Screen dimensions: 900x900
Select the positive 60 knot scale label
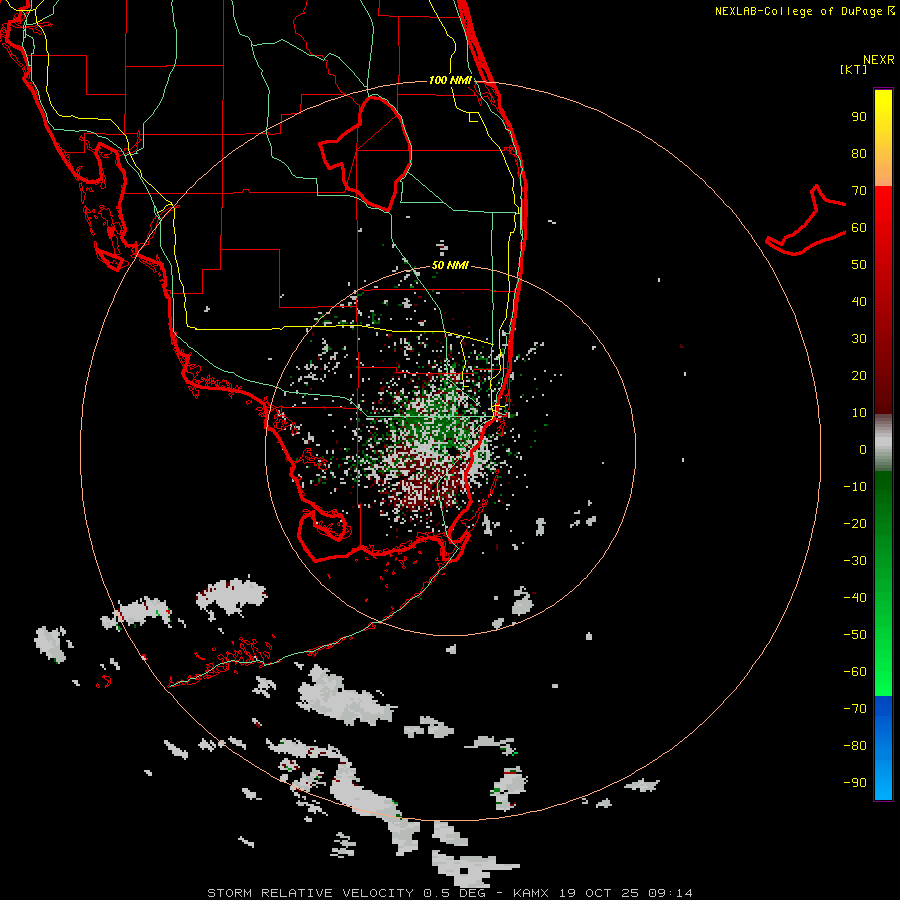pyautogui.click(x=859, y=227)
